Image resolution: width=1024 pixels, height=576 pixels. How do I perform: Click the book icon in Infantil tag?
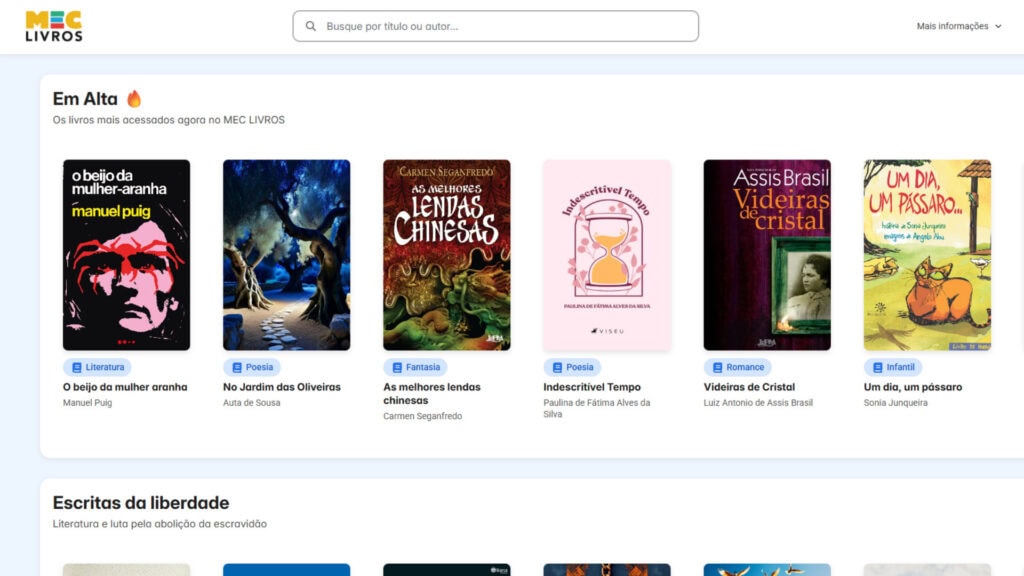pos(878,368)
